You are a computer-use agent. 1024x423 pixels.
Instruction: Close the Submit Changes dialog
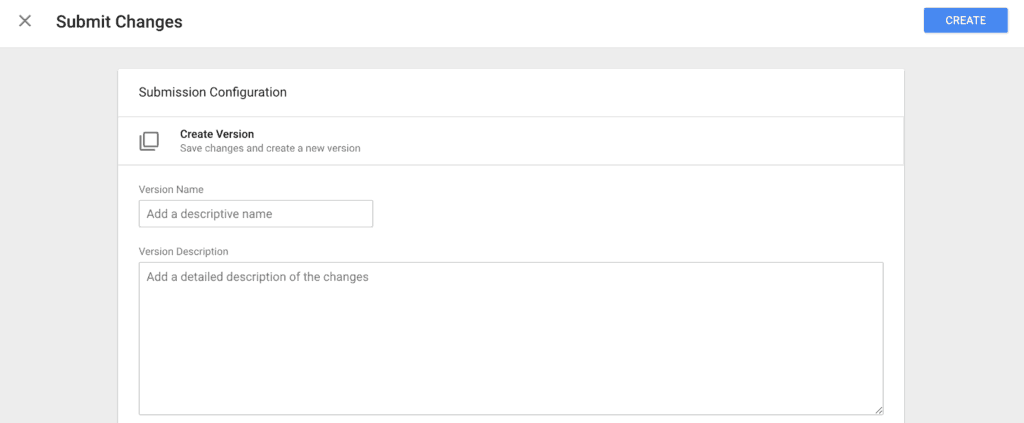click(25, 21)
